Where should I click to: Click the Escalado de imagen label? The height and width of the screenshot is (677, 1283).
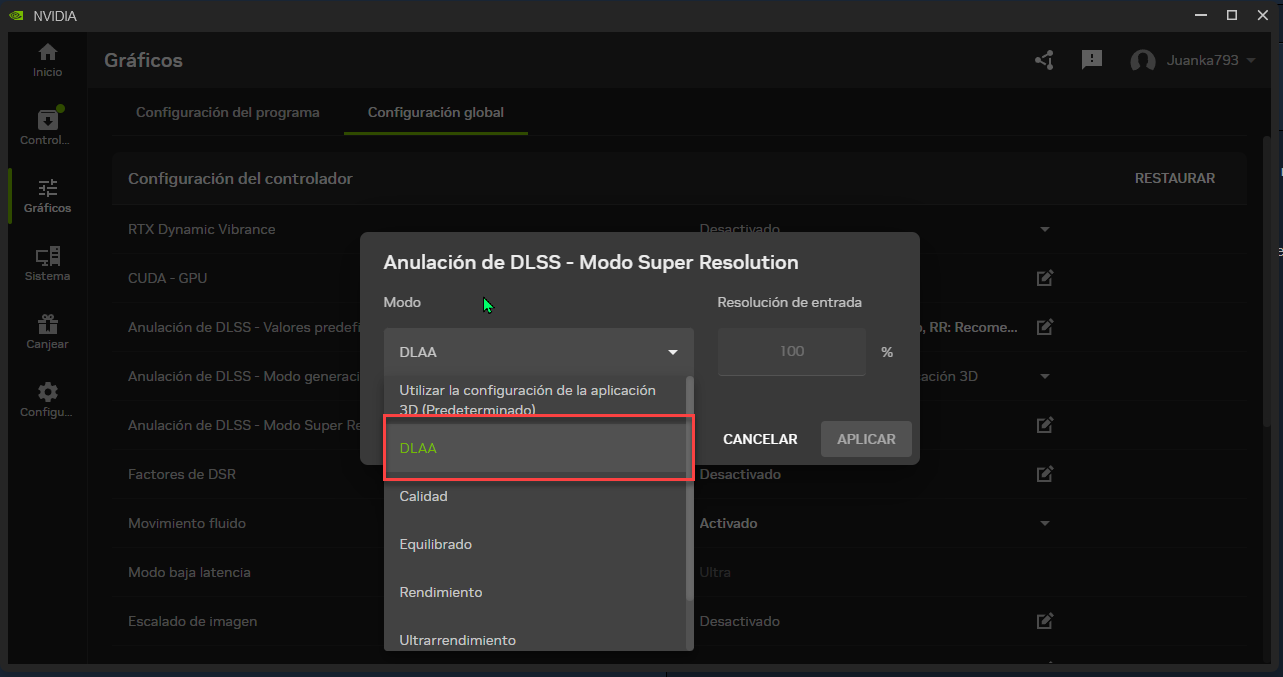[x=193, y=621]
